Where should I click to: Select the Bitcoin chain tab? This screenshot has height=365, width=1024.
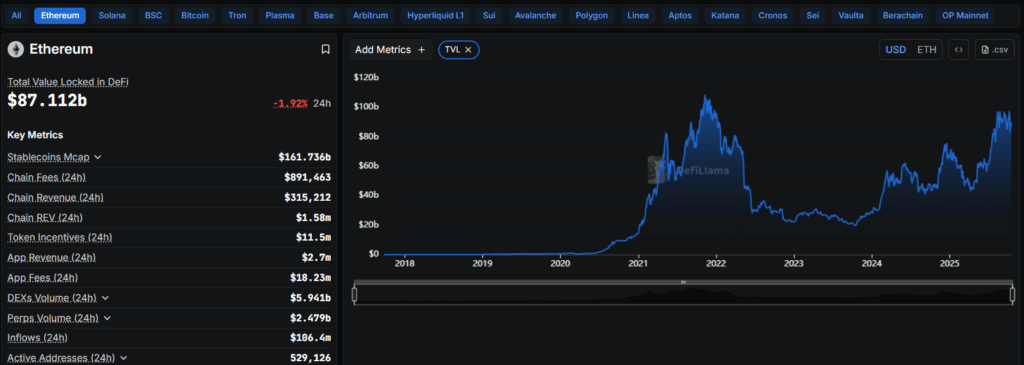[x=195, y=15]
